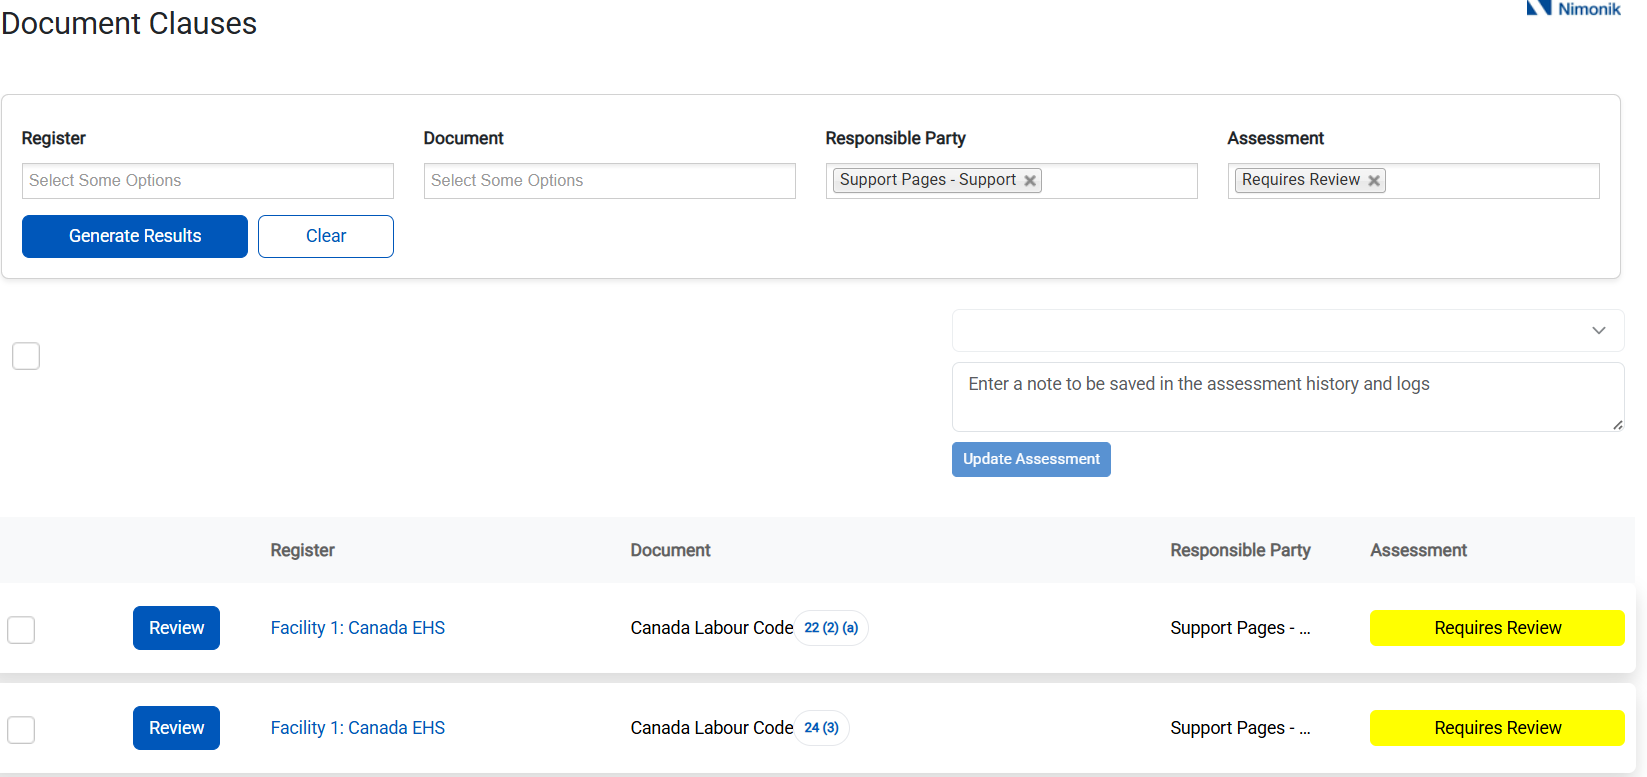Image resolution: width=1647 pixels, height=777 pixels.
Task: Remove the Support Pages - Support tag
Action: click(x=1030, y=181)
